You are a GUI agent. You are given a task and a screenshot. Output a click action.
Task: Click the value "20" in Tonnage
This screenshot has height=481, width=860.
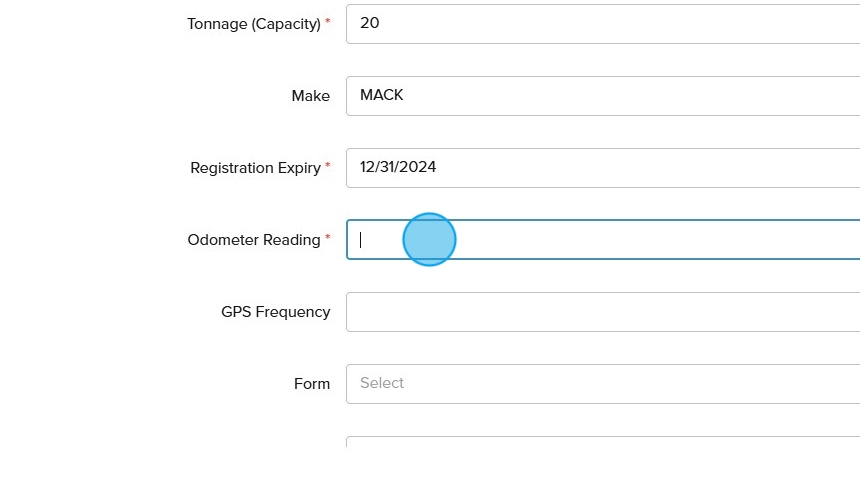[x=369, y=23]
